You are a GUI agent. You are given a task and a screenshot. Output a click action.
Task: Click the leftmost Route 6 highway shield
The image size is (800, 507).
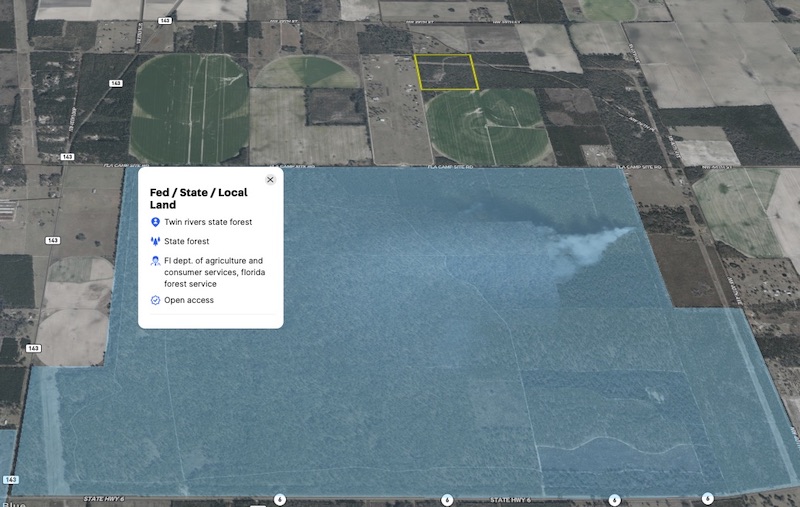[280, 499]
